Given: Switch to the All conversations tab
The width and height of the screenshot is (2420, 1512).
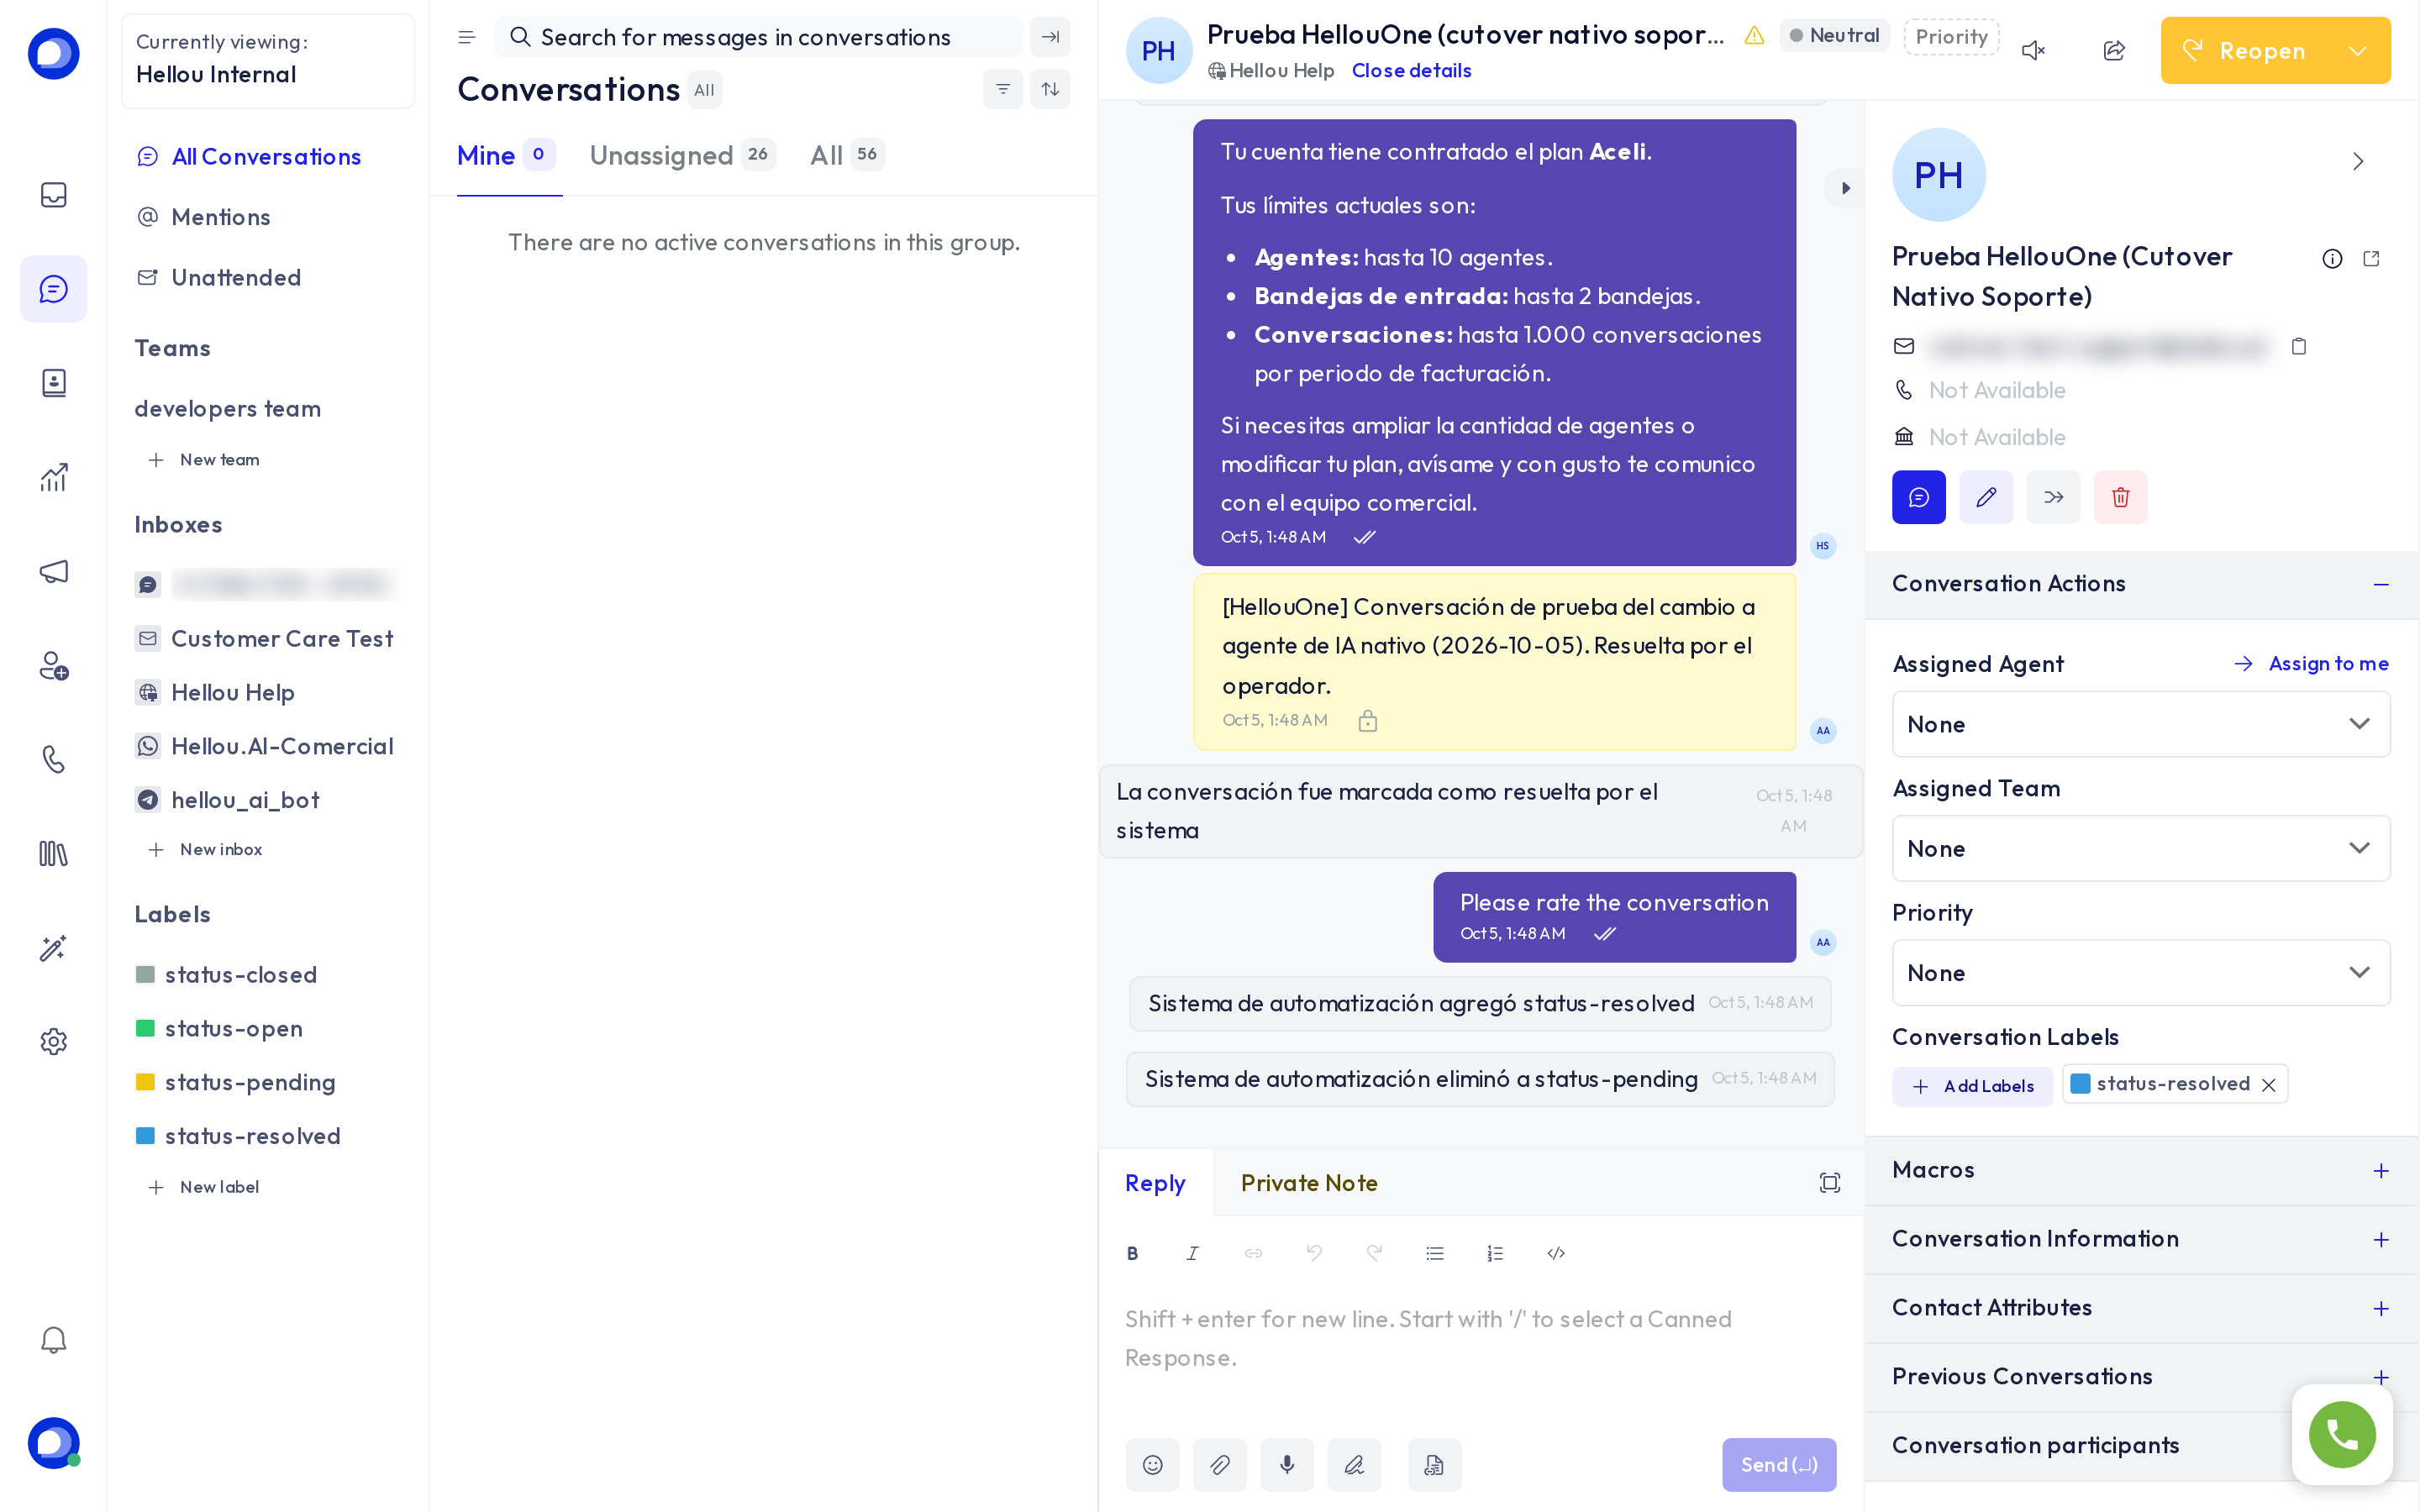Looking at the screenshot, I should coord(847,155).
